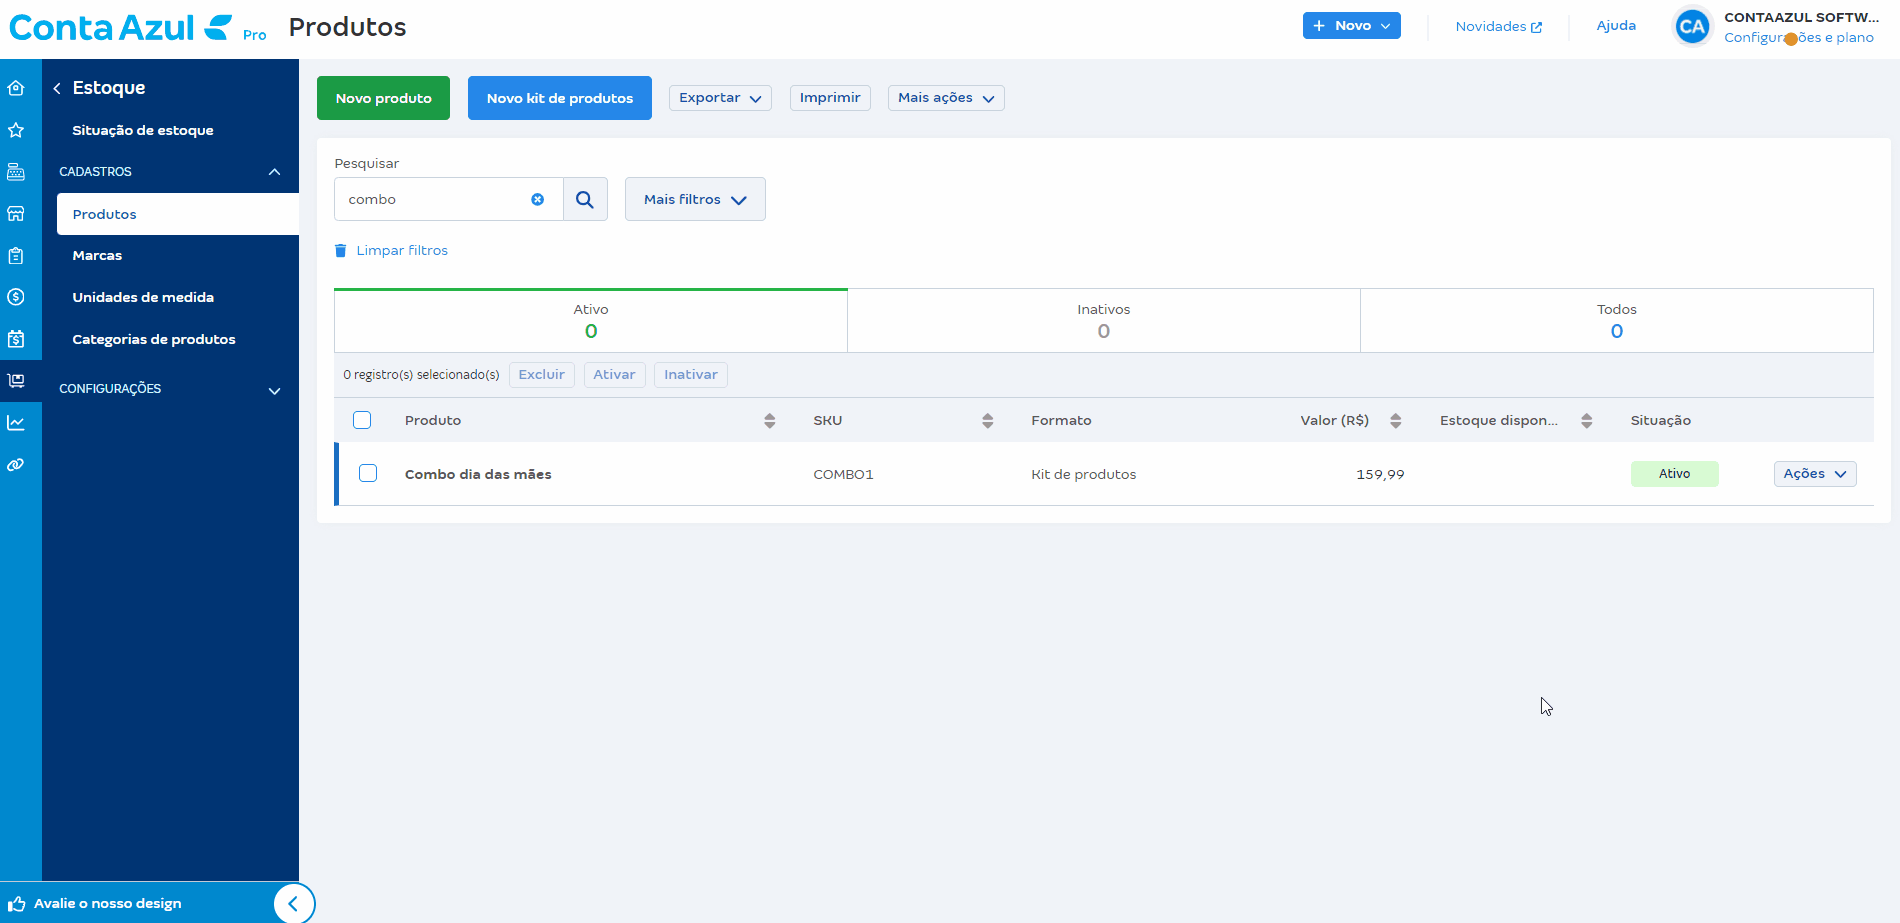1900x923 pixels.
Task: Sort by SKU column arrows
Action: tap(987, 421)
